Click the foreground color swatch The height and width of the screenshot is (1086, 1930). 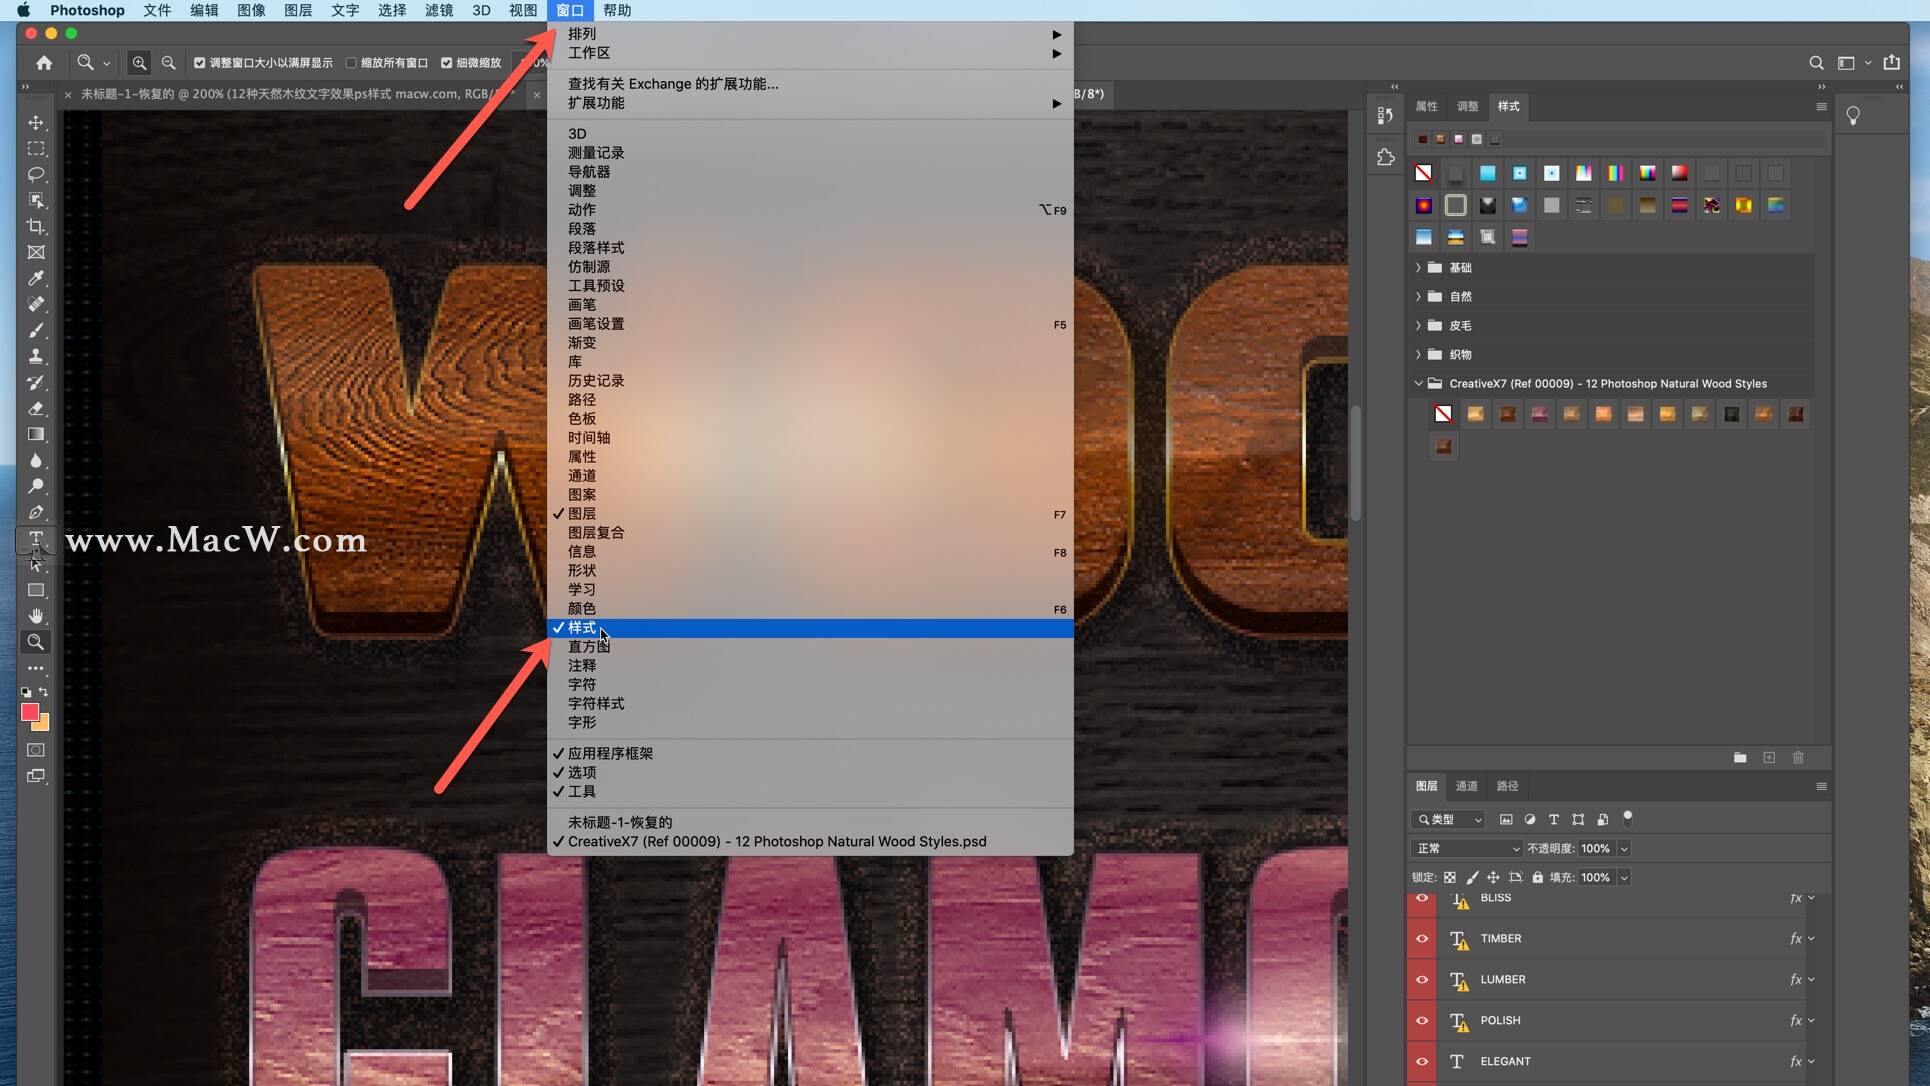coord(30,710)
